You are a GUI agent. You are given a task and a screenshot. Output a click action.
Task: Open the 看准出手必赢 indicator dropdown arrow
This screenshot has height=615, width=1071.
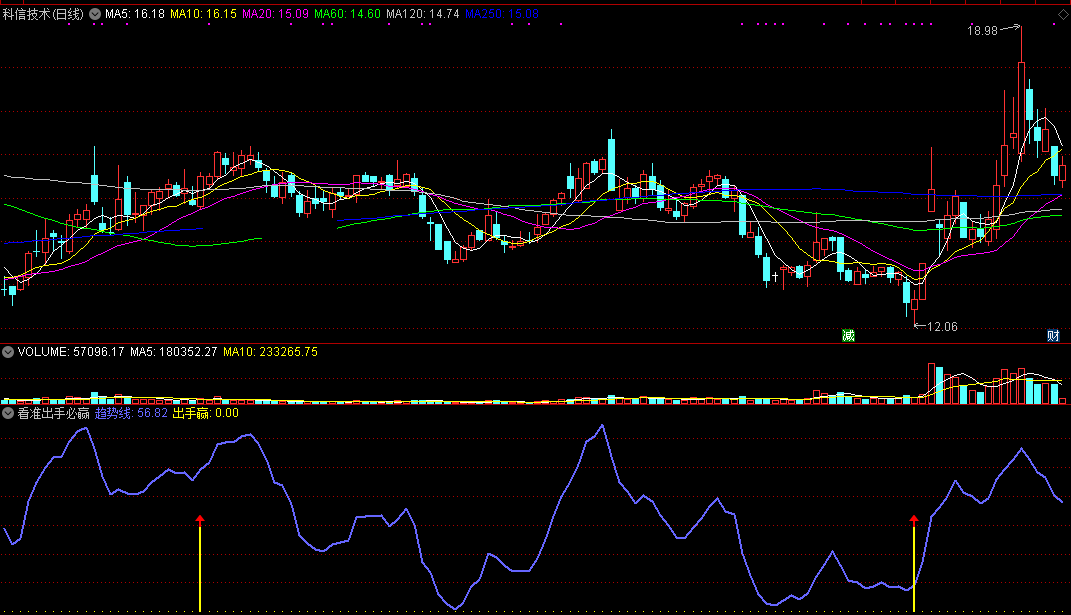(x=8, y=413)
